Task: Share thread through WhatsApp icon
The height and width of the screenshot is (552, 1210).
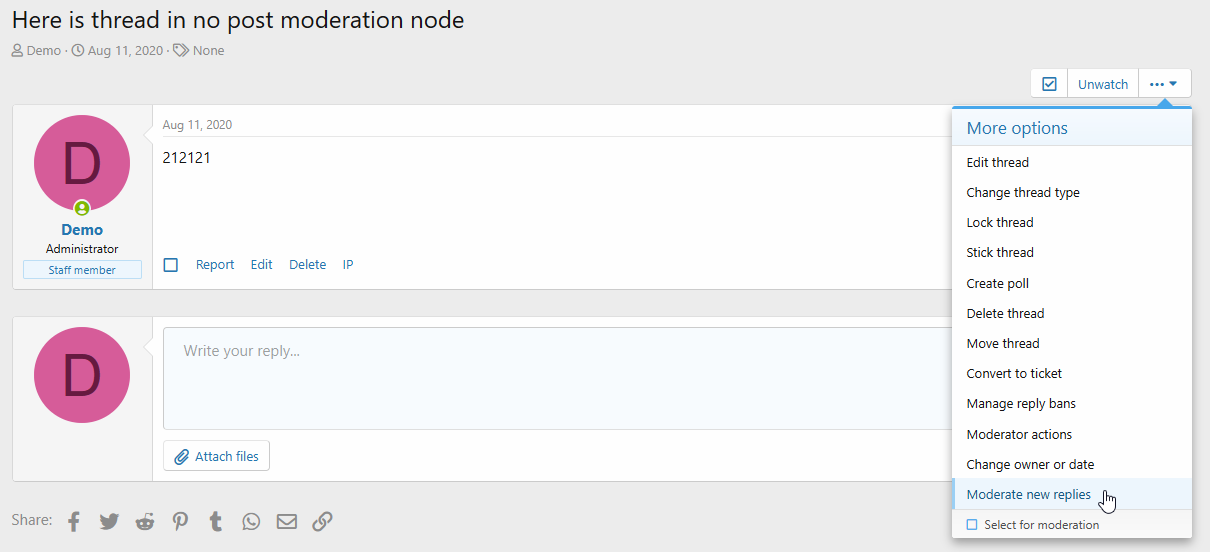Action: tap(251, 521)
